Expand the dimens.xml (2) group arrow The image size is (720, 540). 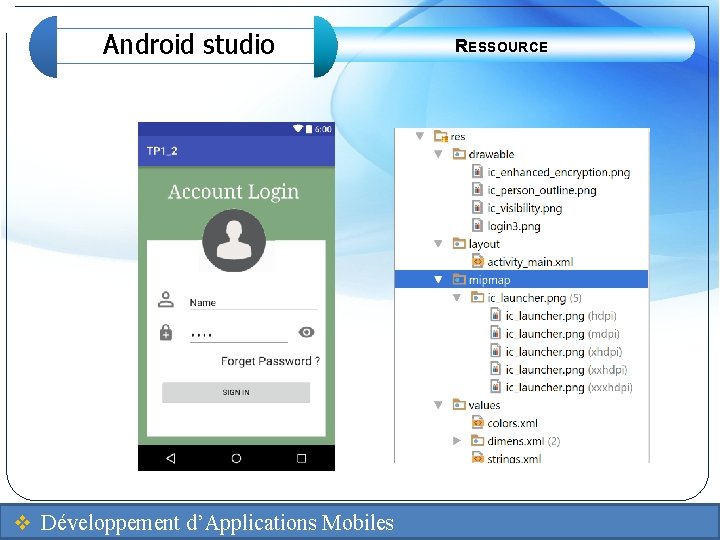point(457,441)
